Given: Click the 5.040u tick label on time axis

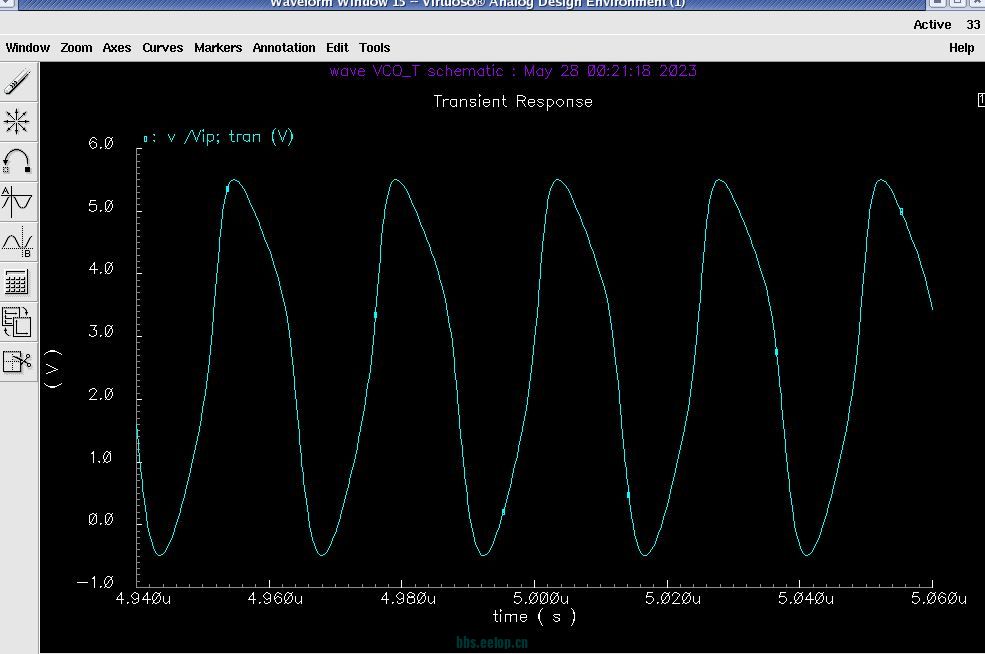Looking at the screenshot, I should (806, 598).
